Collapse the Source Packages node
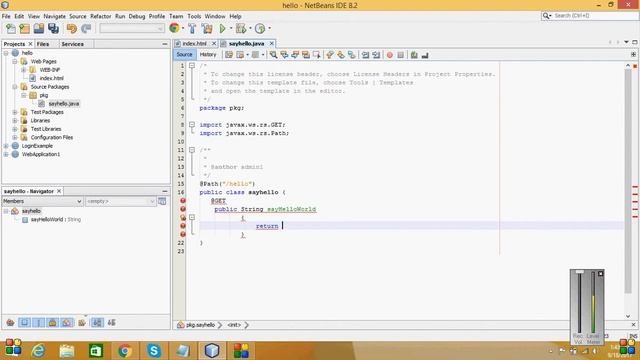Screen dimensions: 640x360 tap(15, 87)
